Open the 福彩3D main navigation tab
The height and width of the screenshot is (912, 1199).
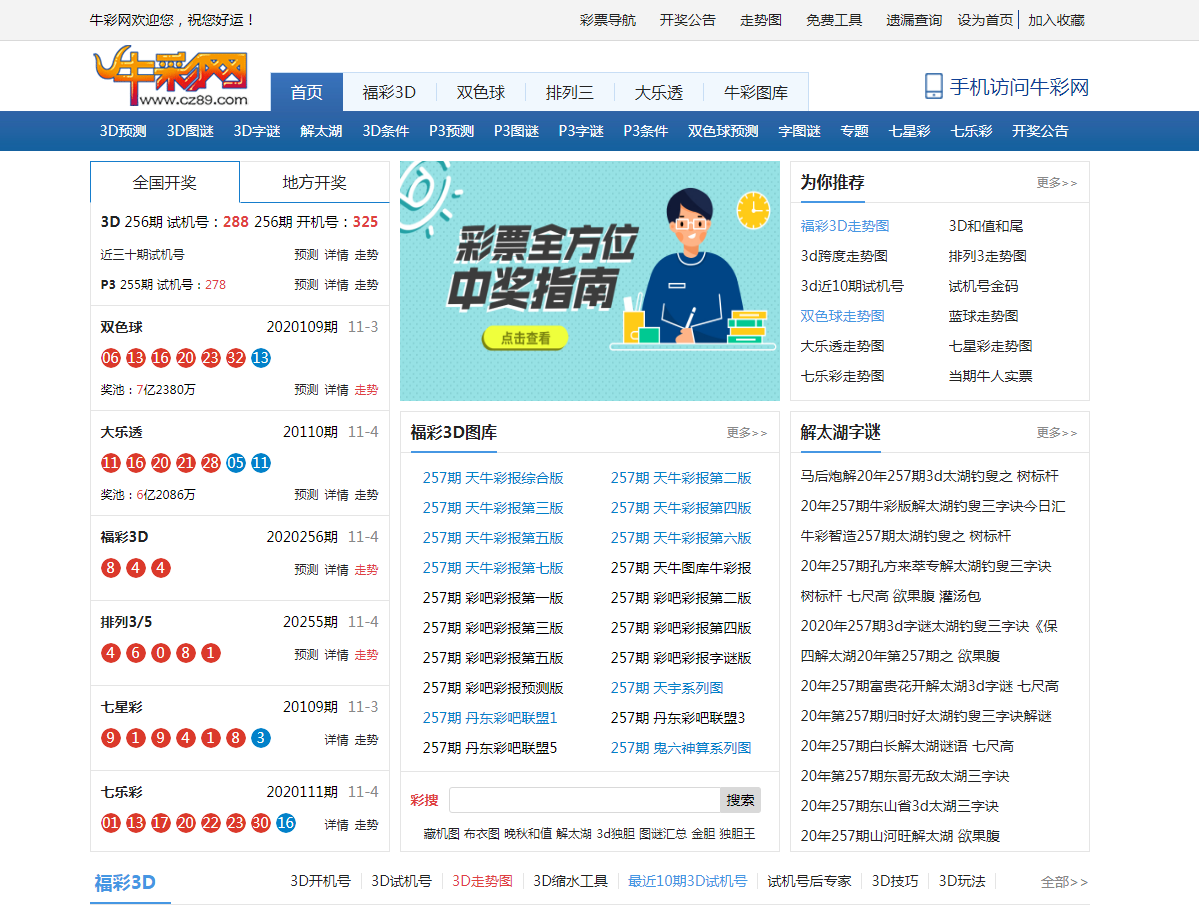click(389, 93)
